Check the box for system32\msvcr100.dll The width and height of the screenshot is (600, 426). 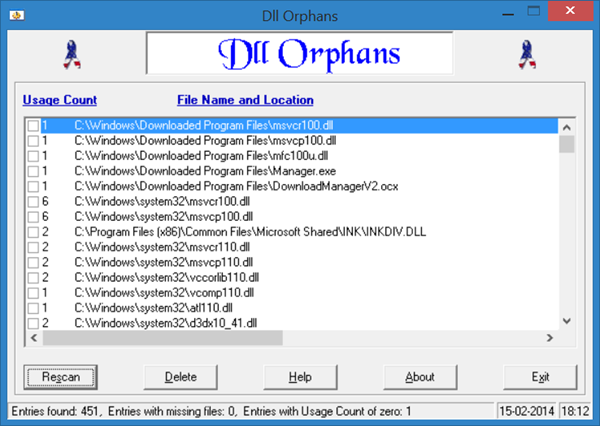coord(33,202)
